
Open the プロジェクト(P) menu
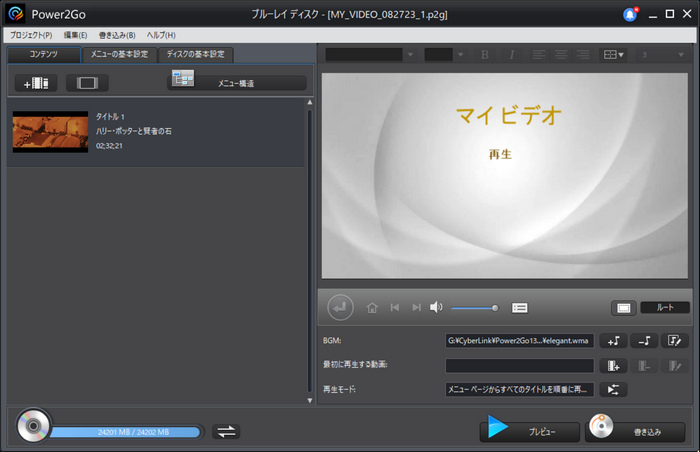point(31,35)
